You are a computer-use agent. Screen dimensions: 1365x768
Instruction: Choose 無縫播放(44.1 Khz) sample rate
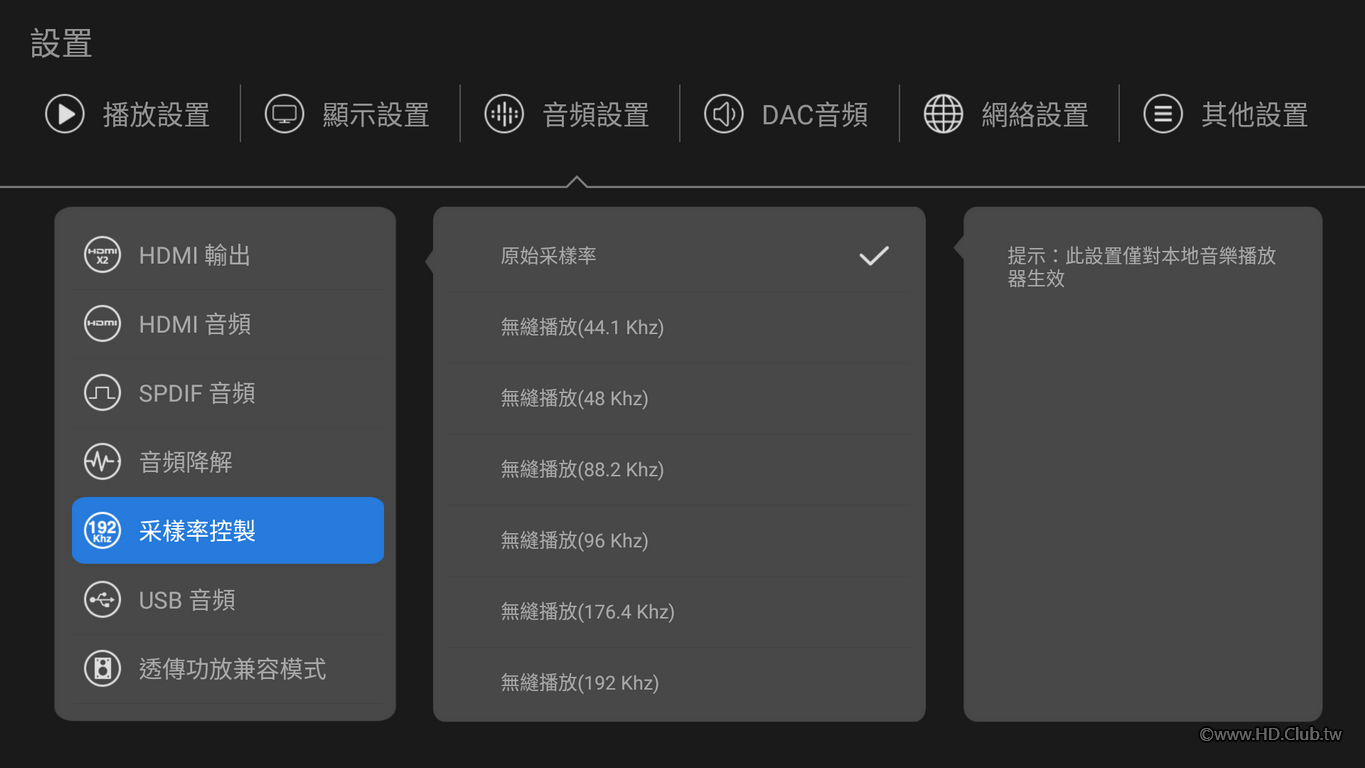click(x=582, y=327)
